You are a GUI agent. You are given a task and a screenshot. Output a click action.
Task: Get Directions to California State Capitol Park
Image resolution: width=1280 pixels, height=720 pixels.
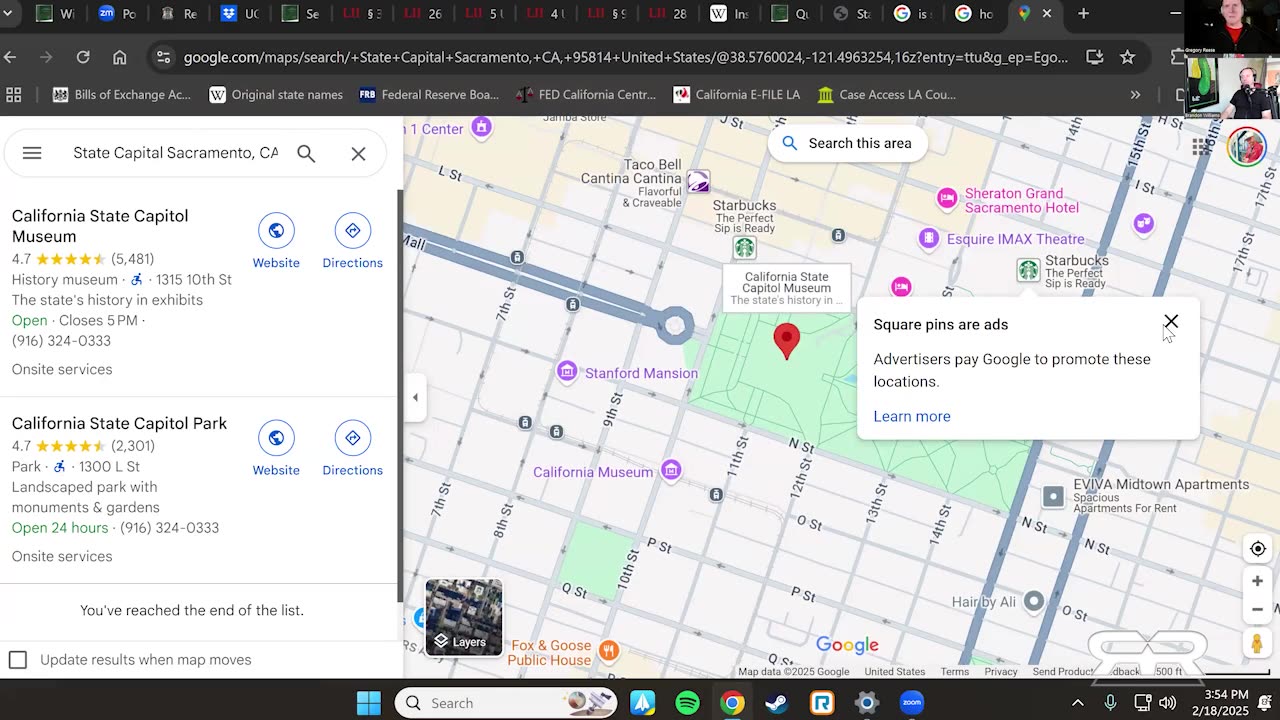click(x=352, y=449)
